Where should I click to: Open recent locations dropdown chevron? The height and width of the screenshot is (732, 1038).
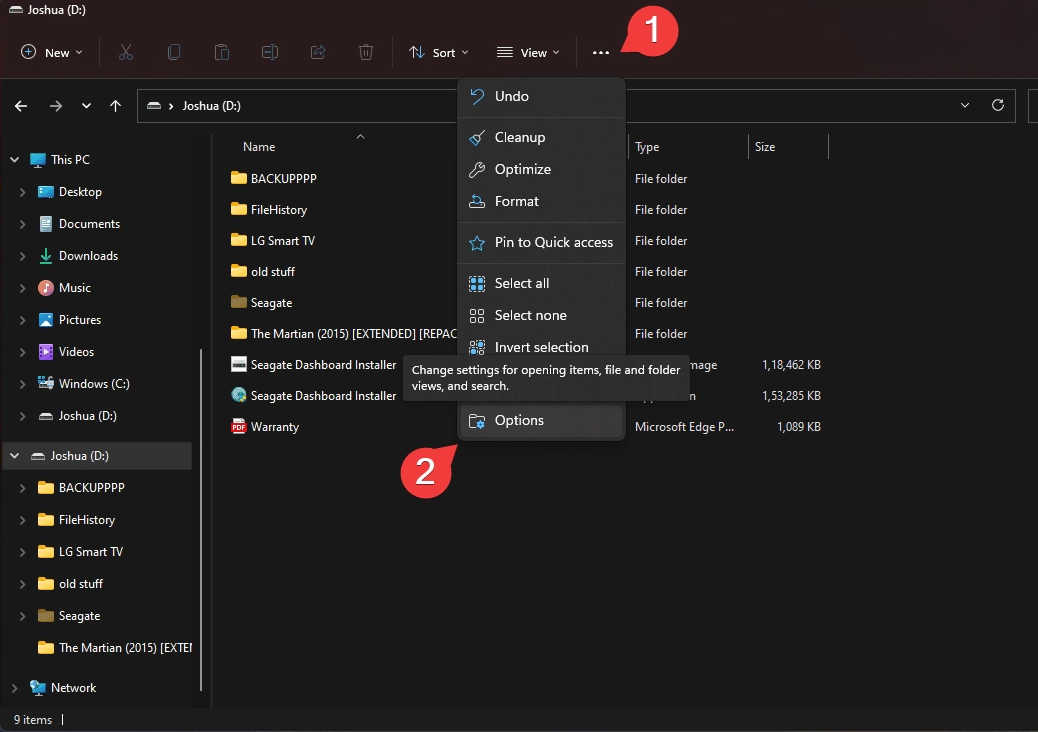(86, 106)
